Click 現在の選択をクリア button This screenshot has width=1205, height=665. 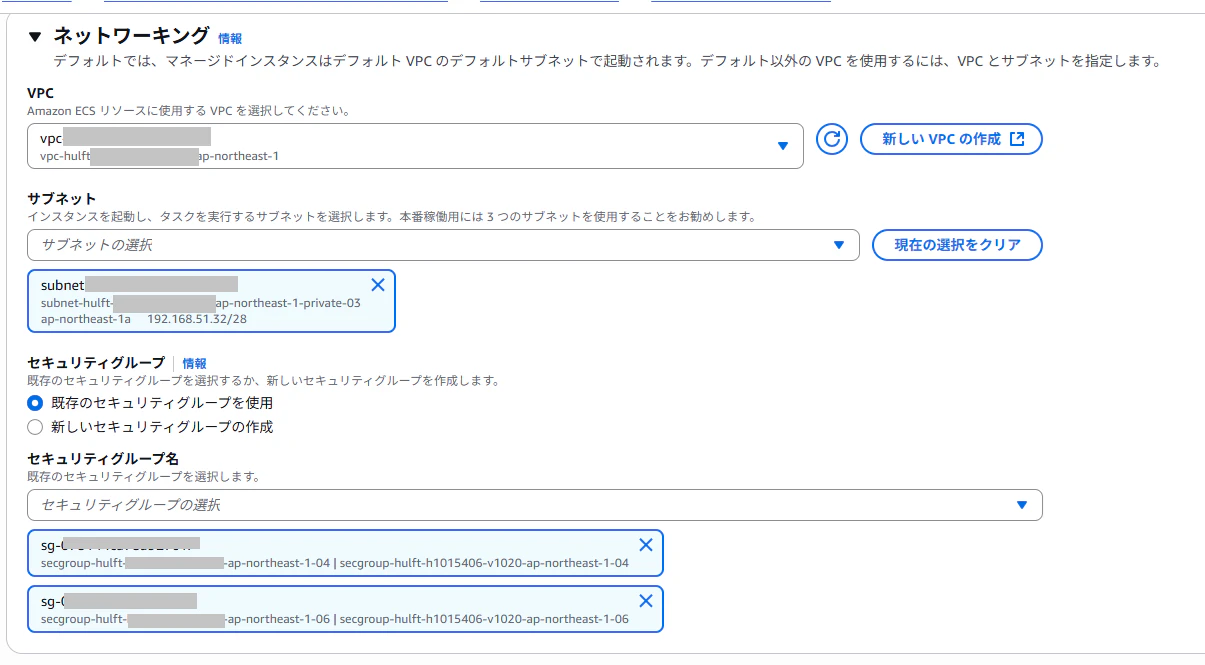(957, 245)
